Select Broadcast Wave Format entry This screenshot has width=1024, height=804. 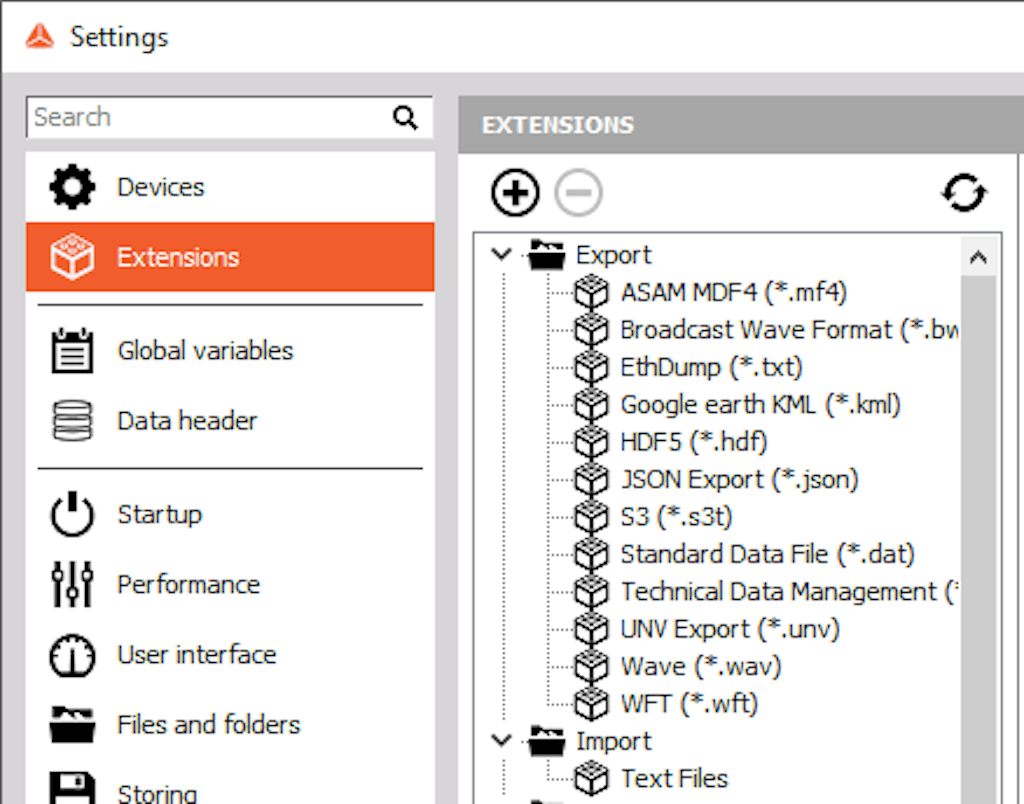(x=789, y=330)
